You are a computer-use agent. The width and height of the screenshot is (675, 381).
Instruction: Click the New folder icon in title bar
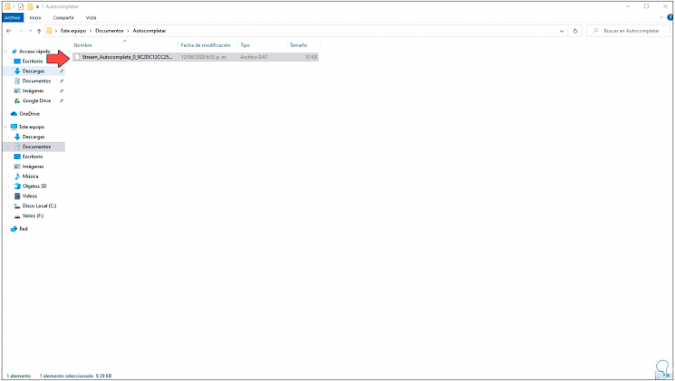(x=30, y=6)
